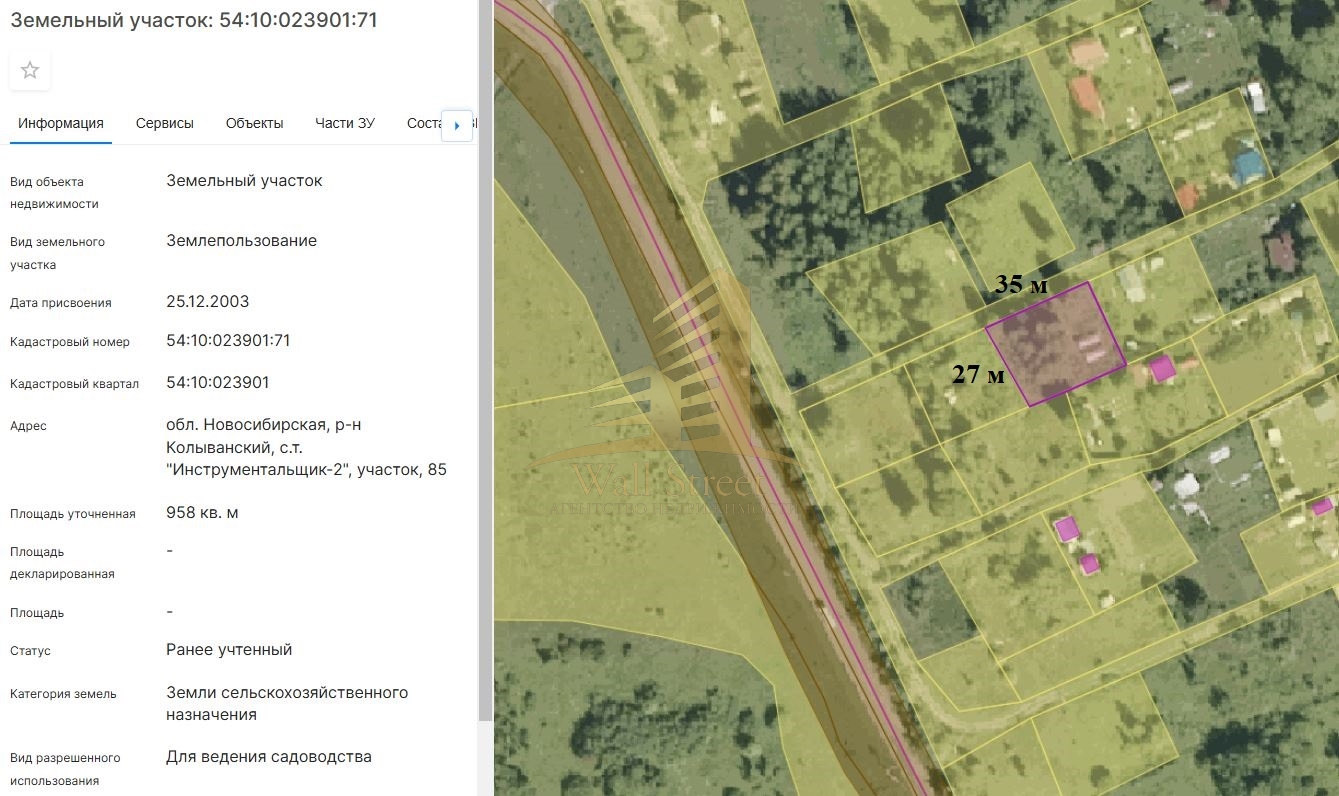Viewport: 1339px width, 796px height.
Task: Switch to the Объекты tab
Action: (255, 124)
